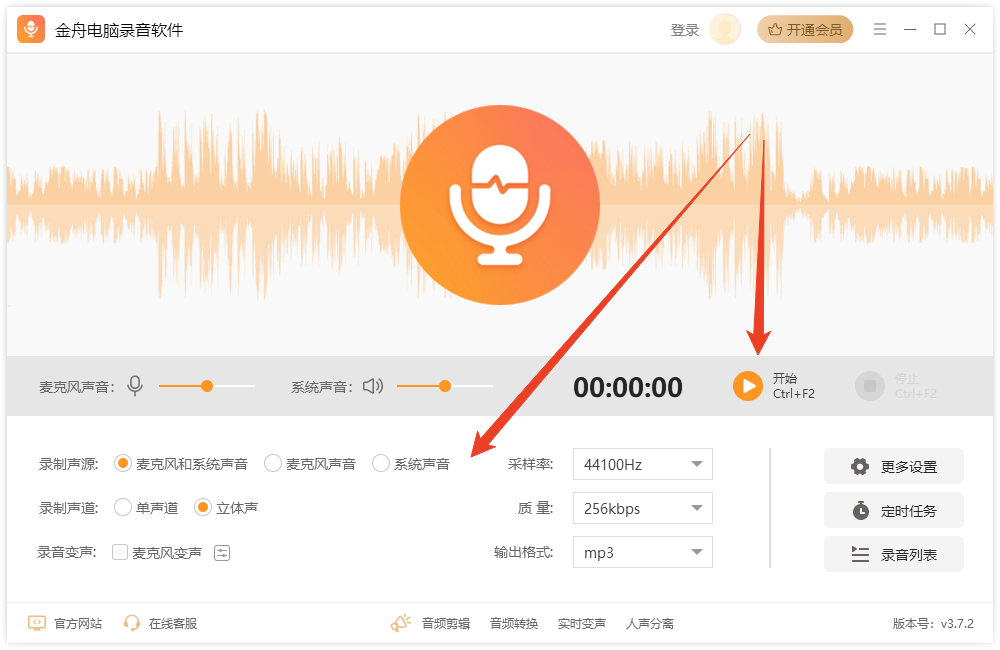
Task: Click the 金舟电脑录音软件 title text
Action: tap(119, 30)
